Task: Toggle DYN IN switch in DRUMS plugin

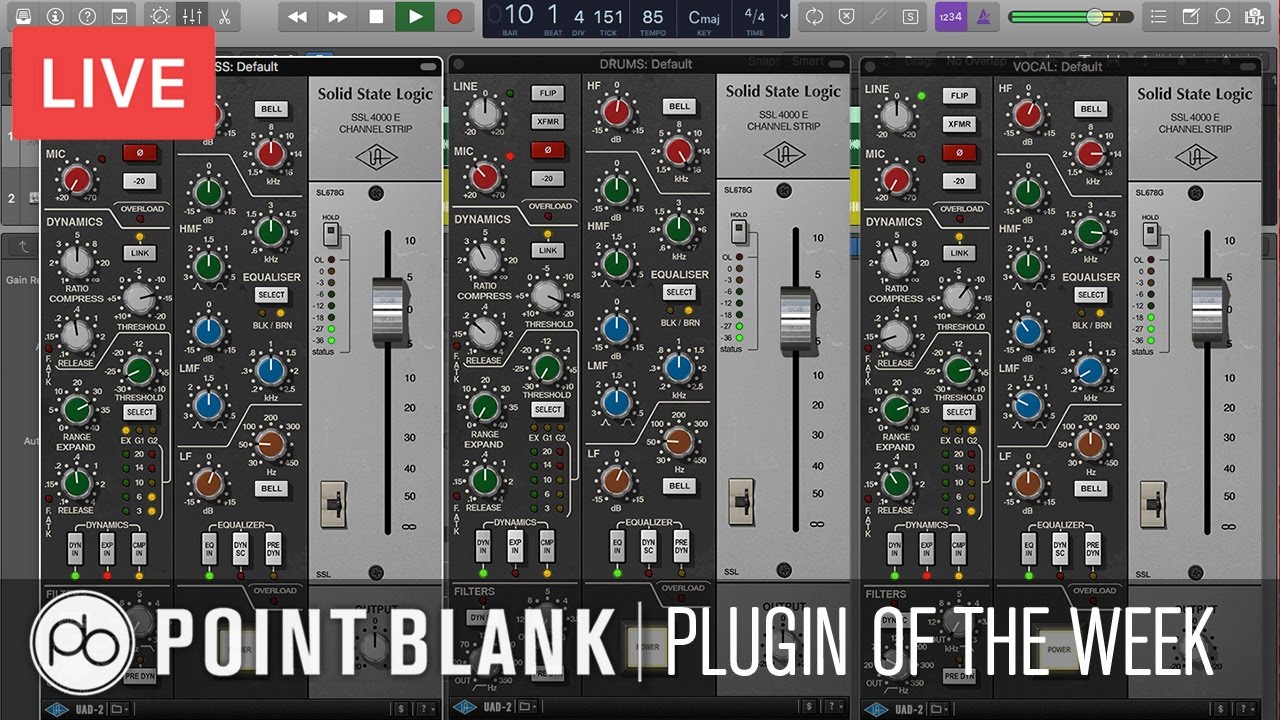Action: click(x=483, y=546)
